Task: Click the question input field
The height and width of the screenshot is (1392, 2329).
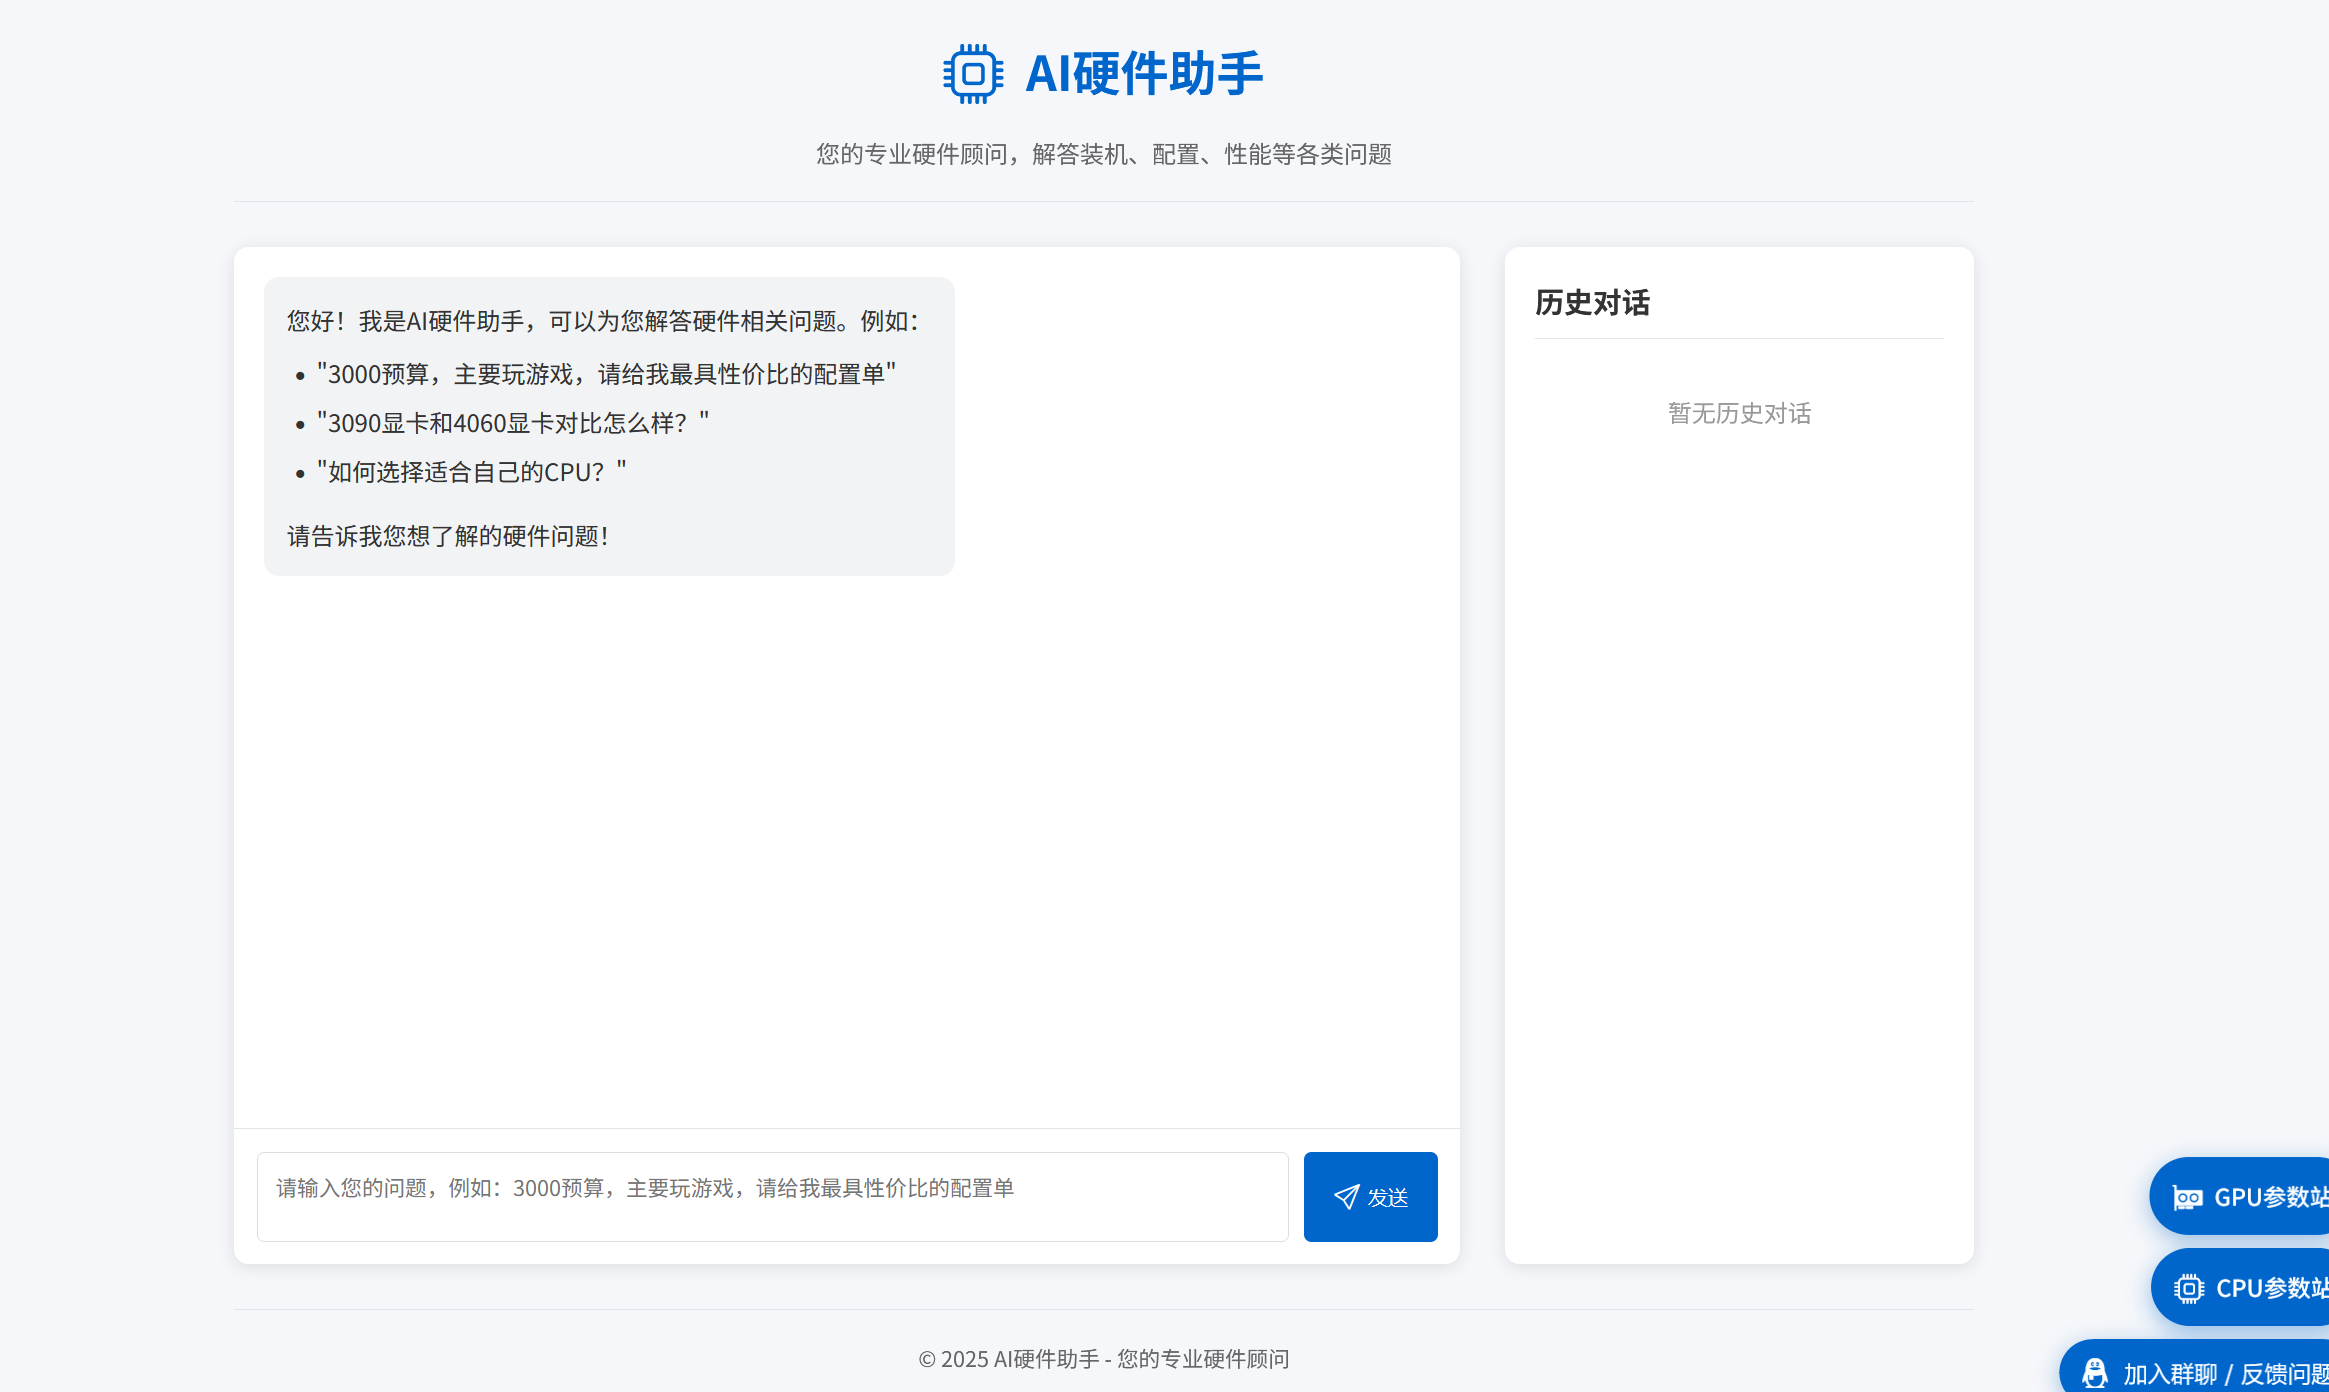Action: click(772, 1196)
